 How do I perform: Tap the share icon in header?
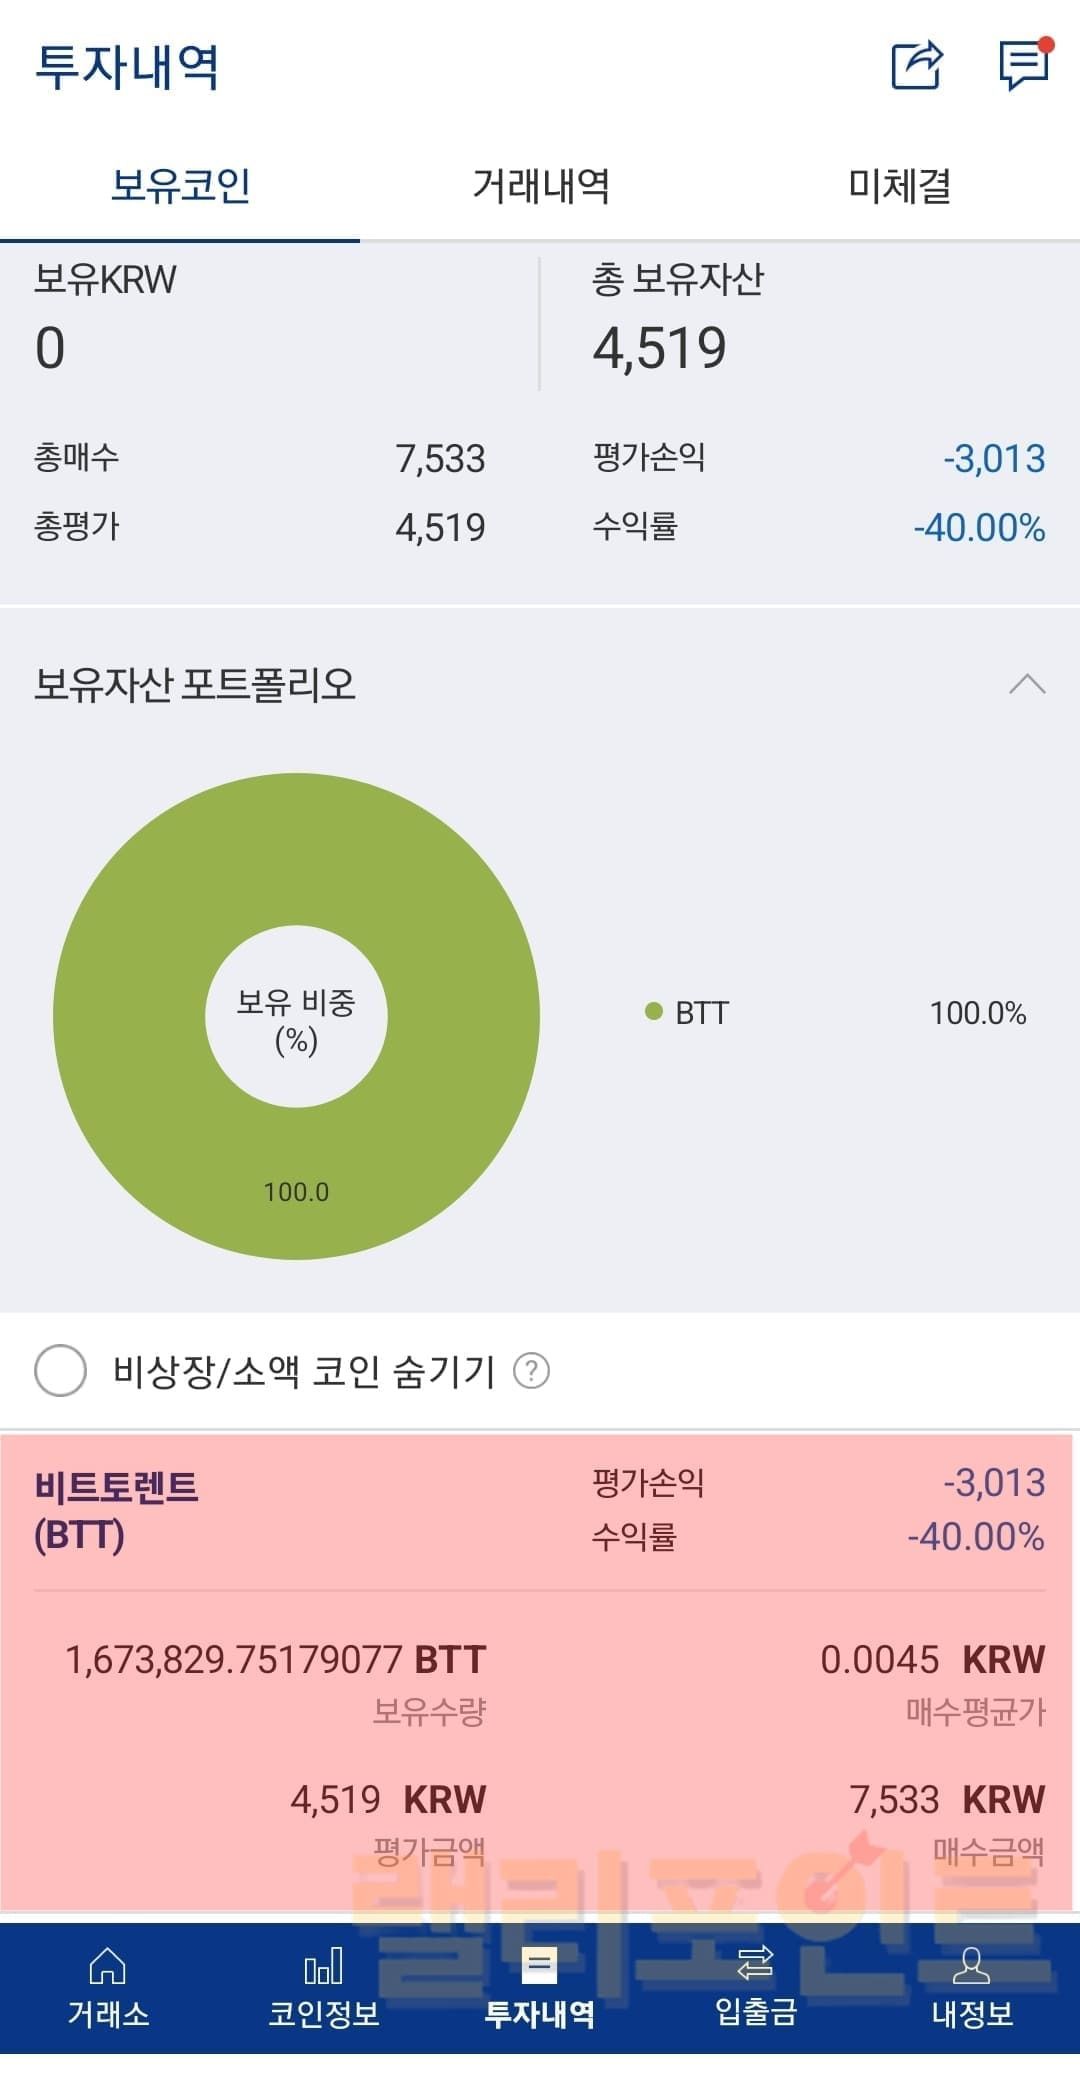point(916,66)
